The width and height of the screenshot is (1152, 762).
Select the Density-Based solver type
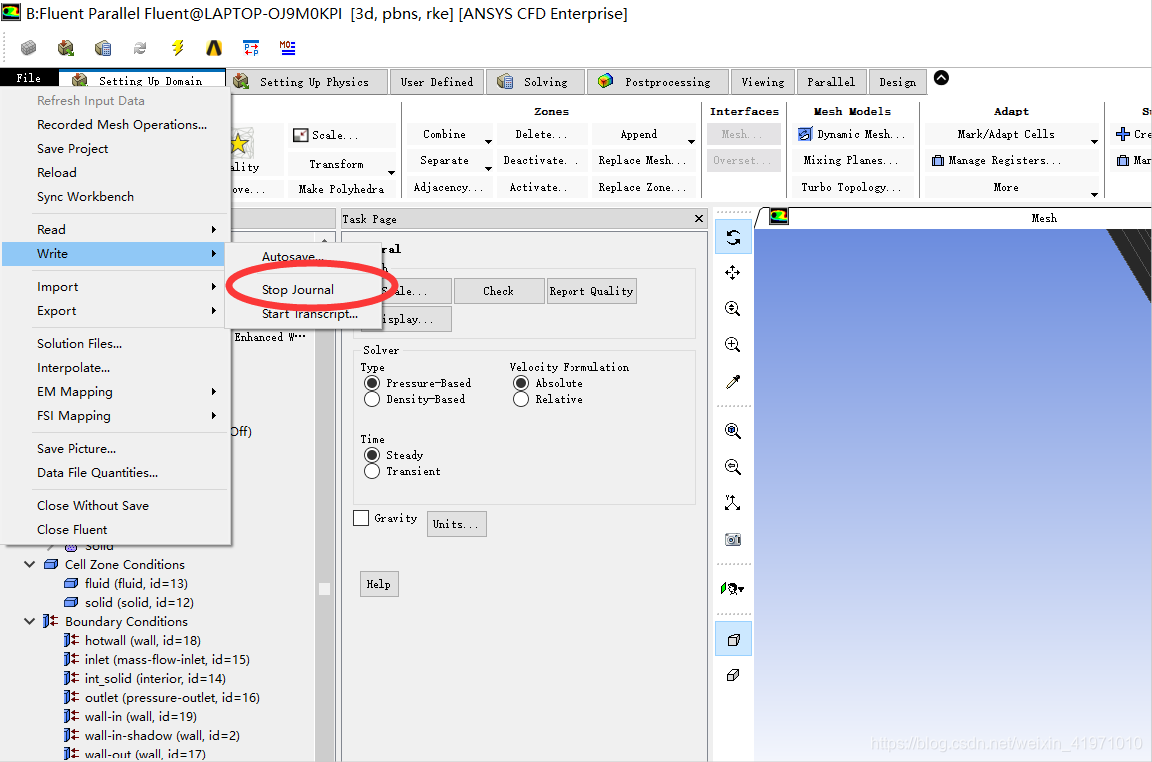click(x=372, y=399)
